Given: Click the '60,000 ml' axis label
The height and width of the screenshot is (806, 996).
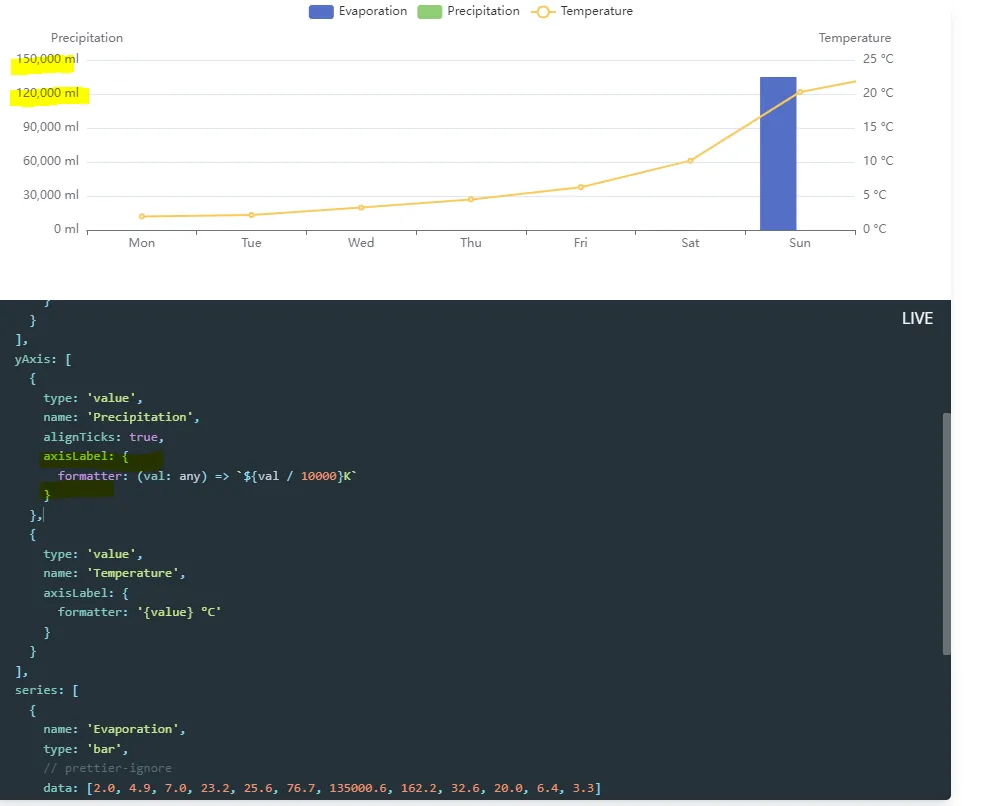Looking at the screenshot, I should tap(51, 161).
